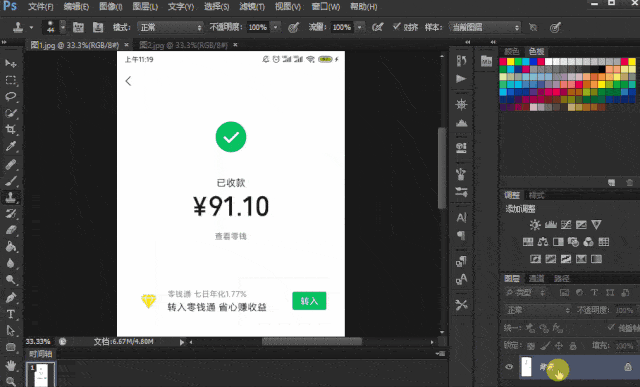Expand the status bar info arrow
Viewport: 640px width, 387px height.
(x=182, y=342)
